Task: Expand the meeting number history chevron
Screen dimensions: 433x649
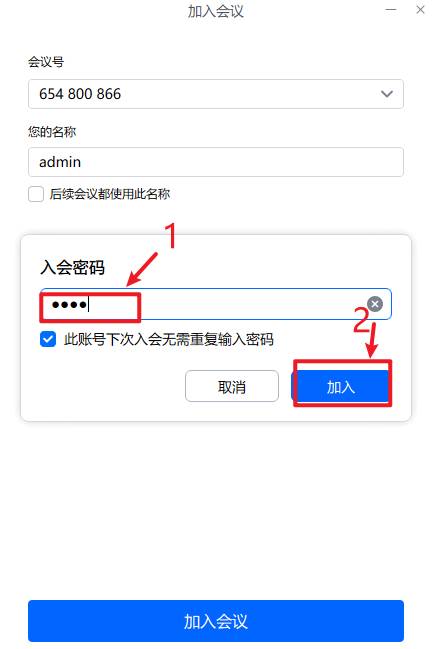Action: [x=387, y=94]
